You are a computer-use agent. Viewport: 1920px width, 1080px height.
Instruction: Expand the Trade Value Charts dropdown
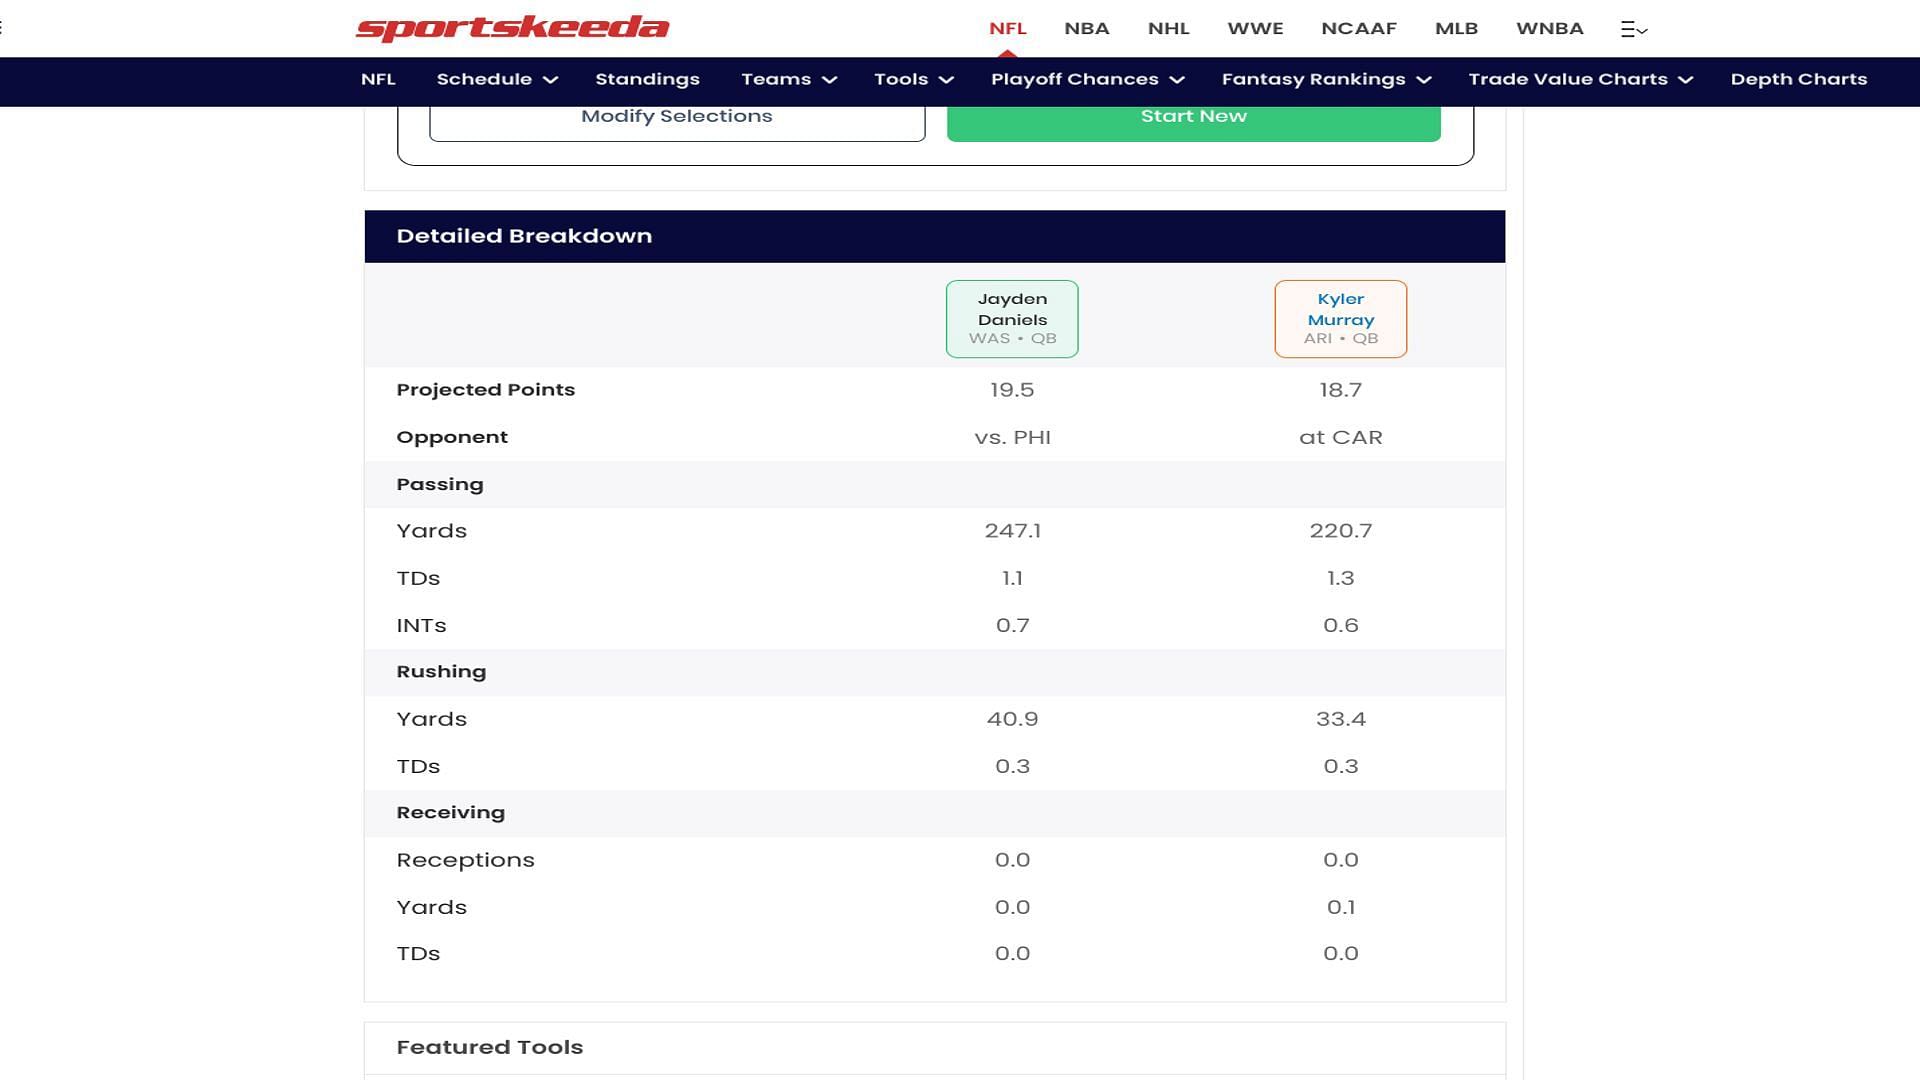coord(1580,79)
